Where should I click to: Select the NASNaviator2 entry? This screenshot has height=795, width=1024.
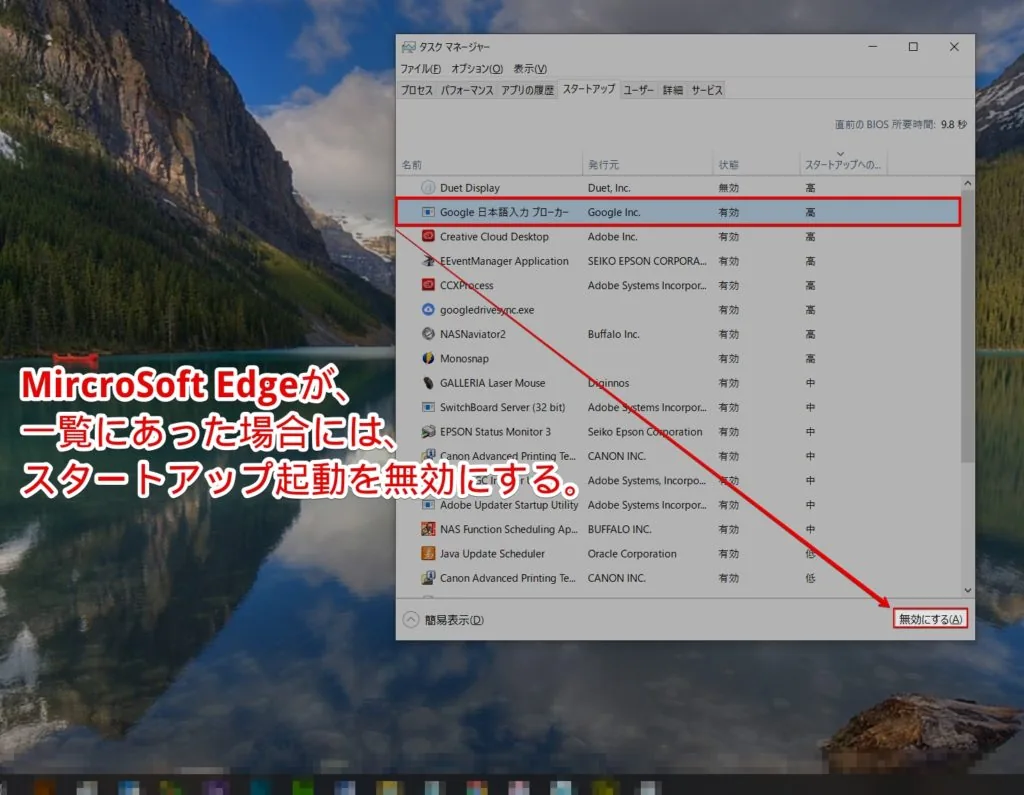tap(472, 334)
